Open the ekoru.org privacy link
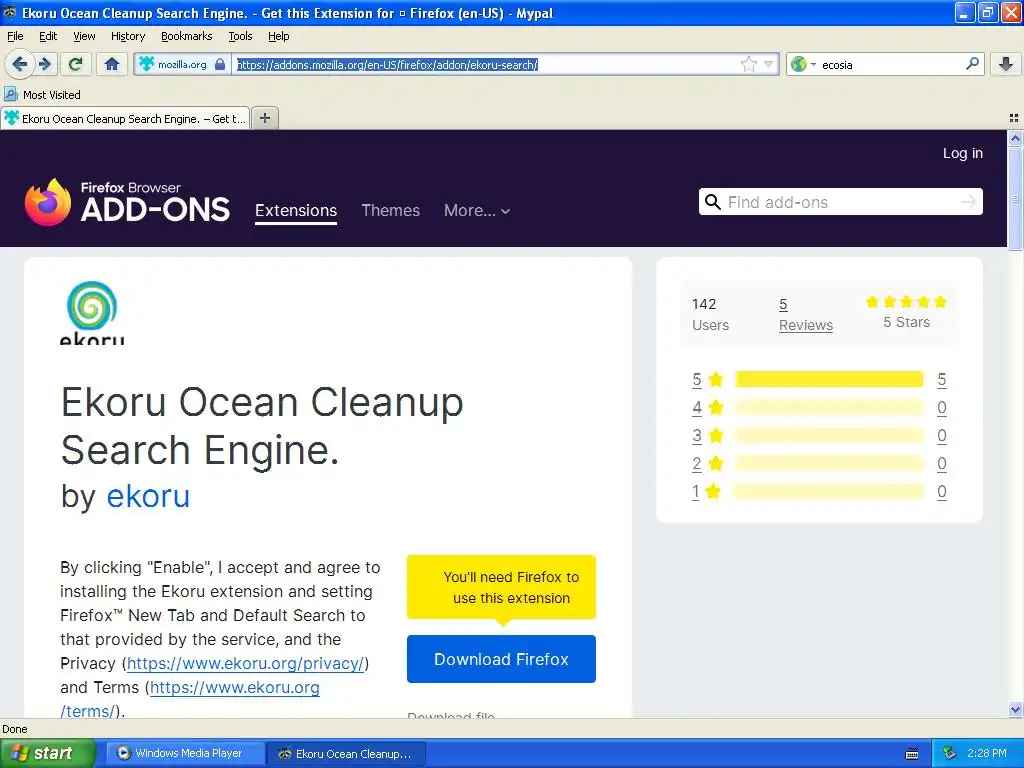The image size is (1024, 768). [245, 664]
